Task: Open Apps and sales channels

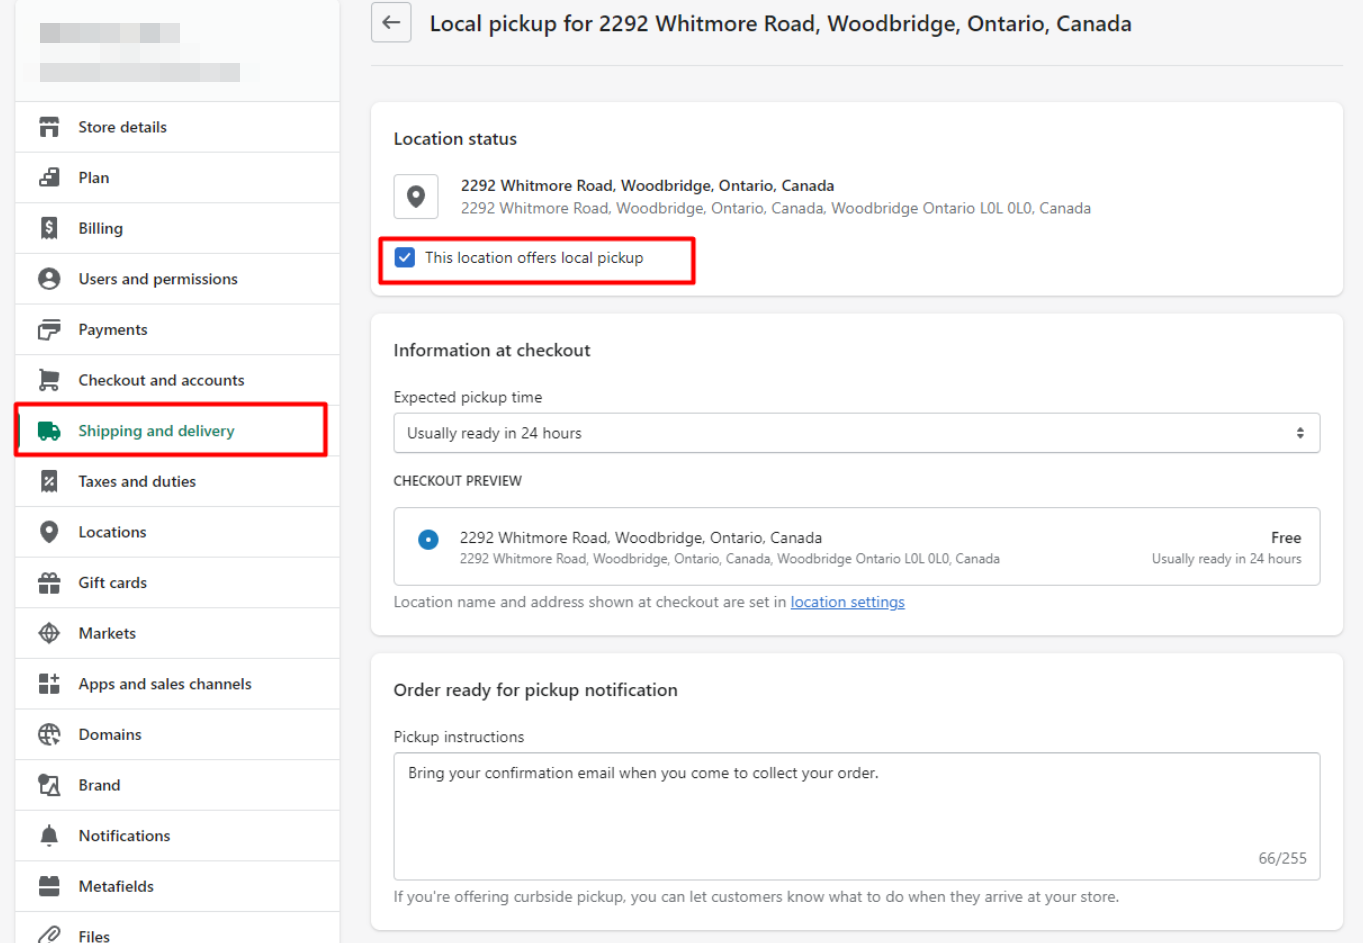Action: click(165, 684)
